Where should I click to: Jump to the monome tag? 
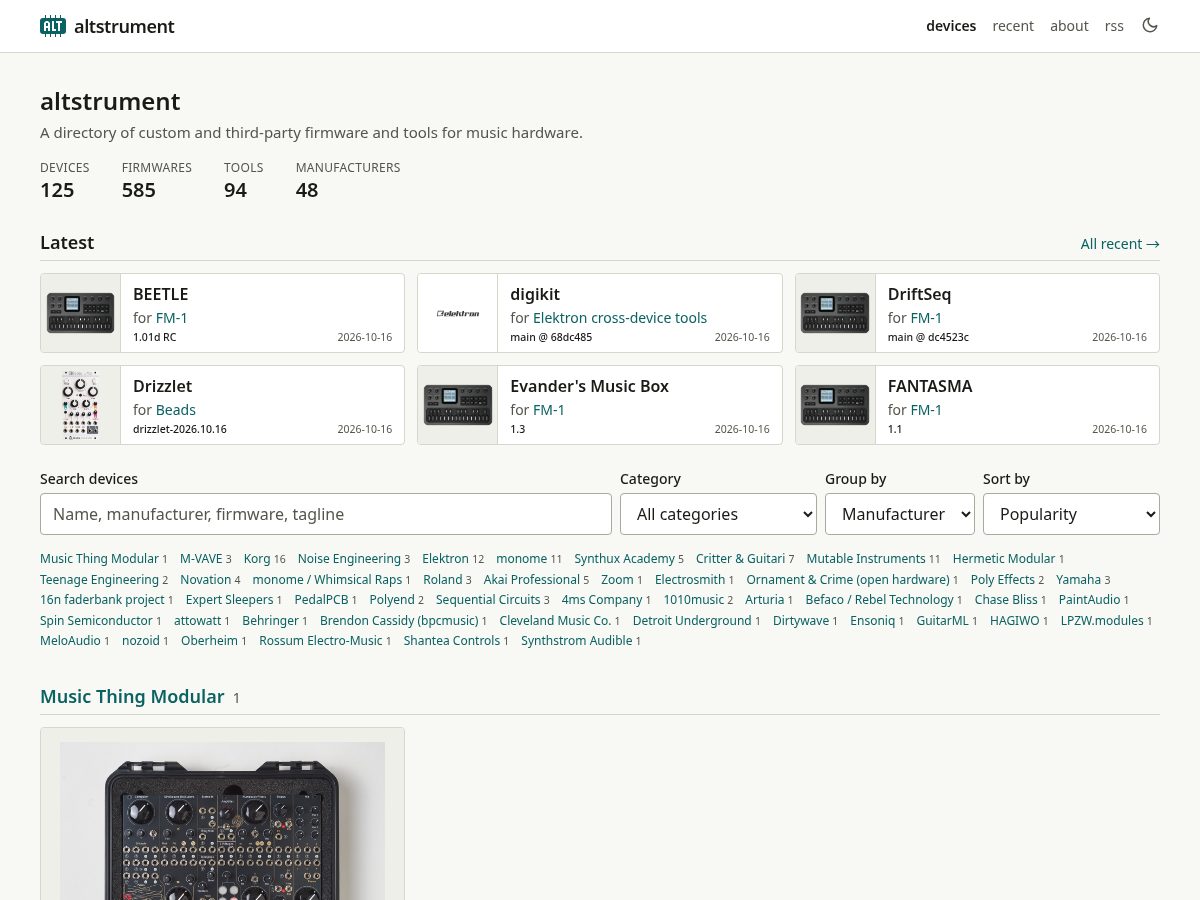(522, 559)
